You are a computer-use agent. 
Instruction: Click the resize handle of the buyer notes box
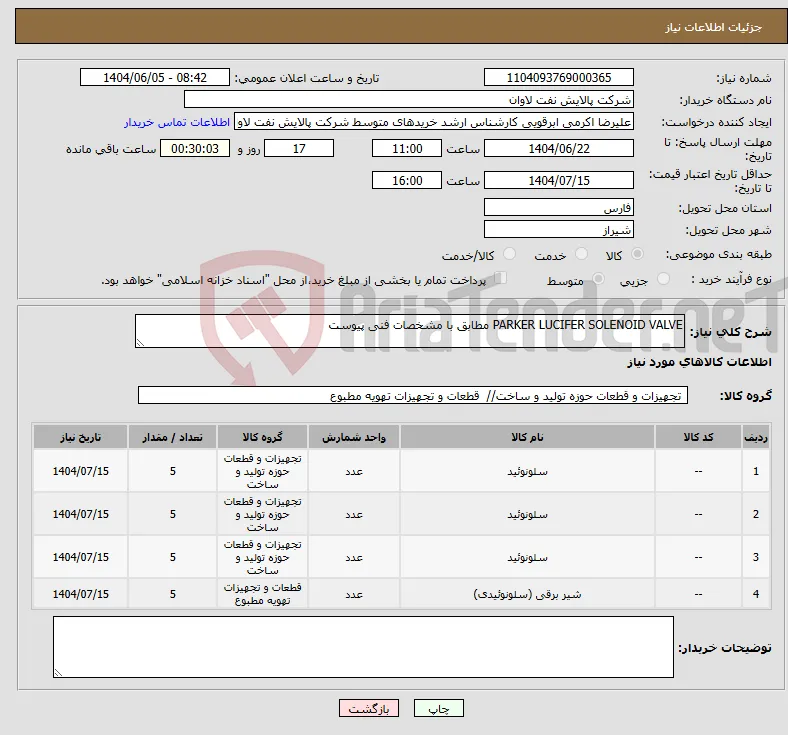58,672
